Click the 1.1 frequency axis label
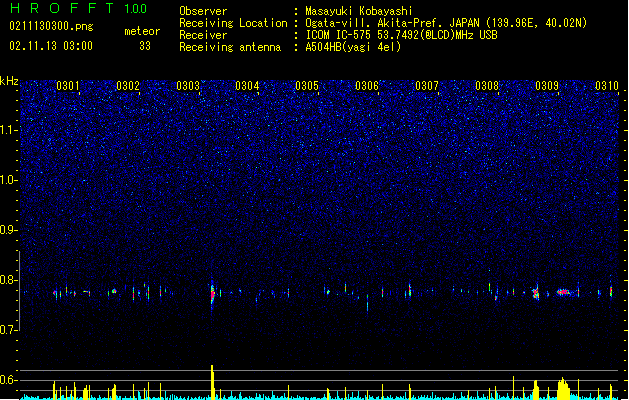This screenshot has width=629, height=400. click(8, 130)
